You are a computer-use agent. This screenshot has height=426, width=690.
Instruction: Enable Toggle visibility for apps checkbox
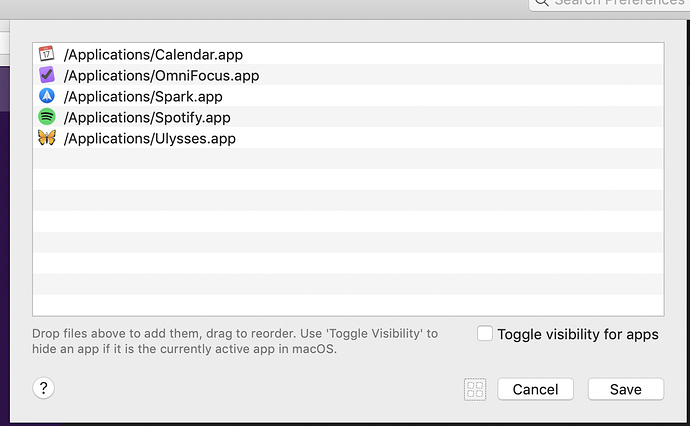[484, 334]
